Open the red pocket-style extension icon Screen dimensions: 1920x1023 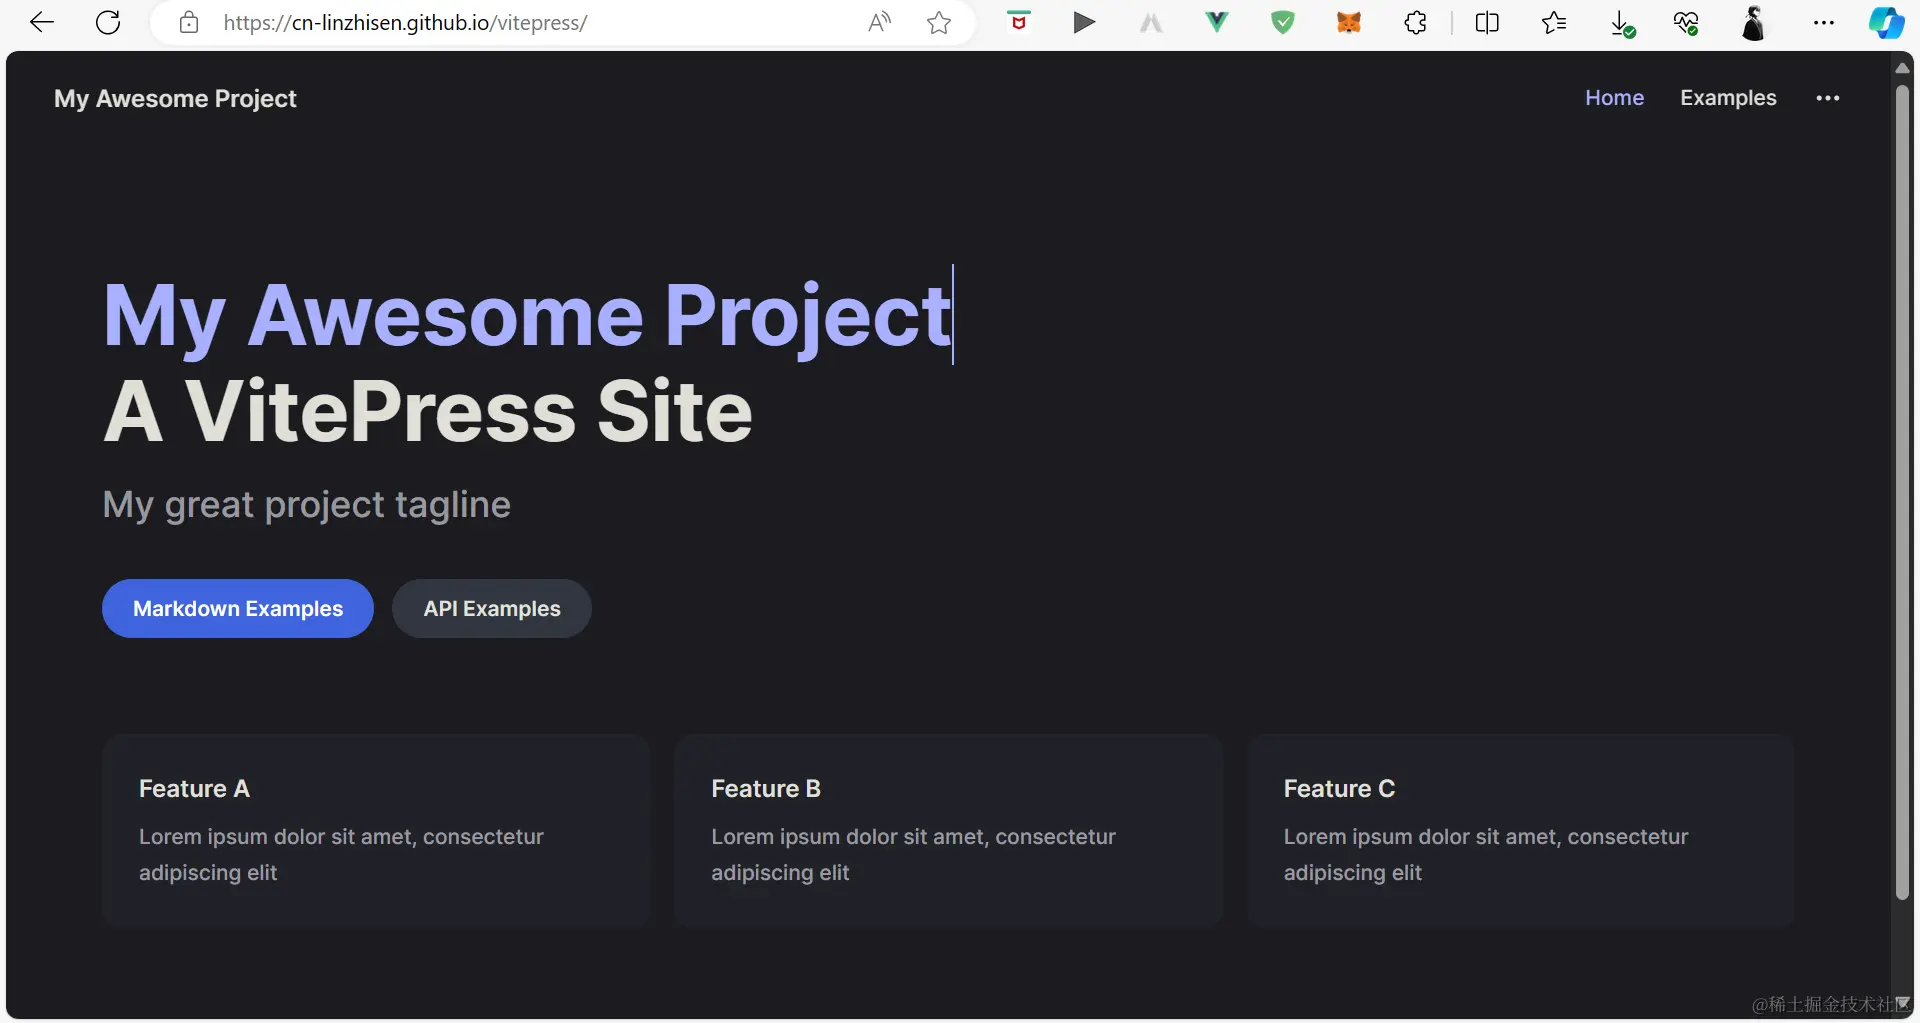(x=1019, y=22)
